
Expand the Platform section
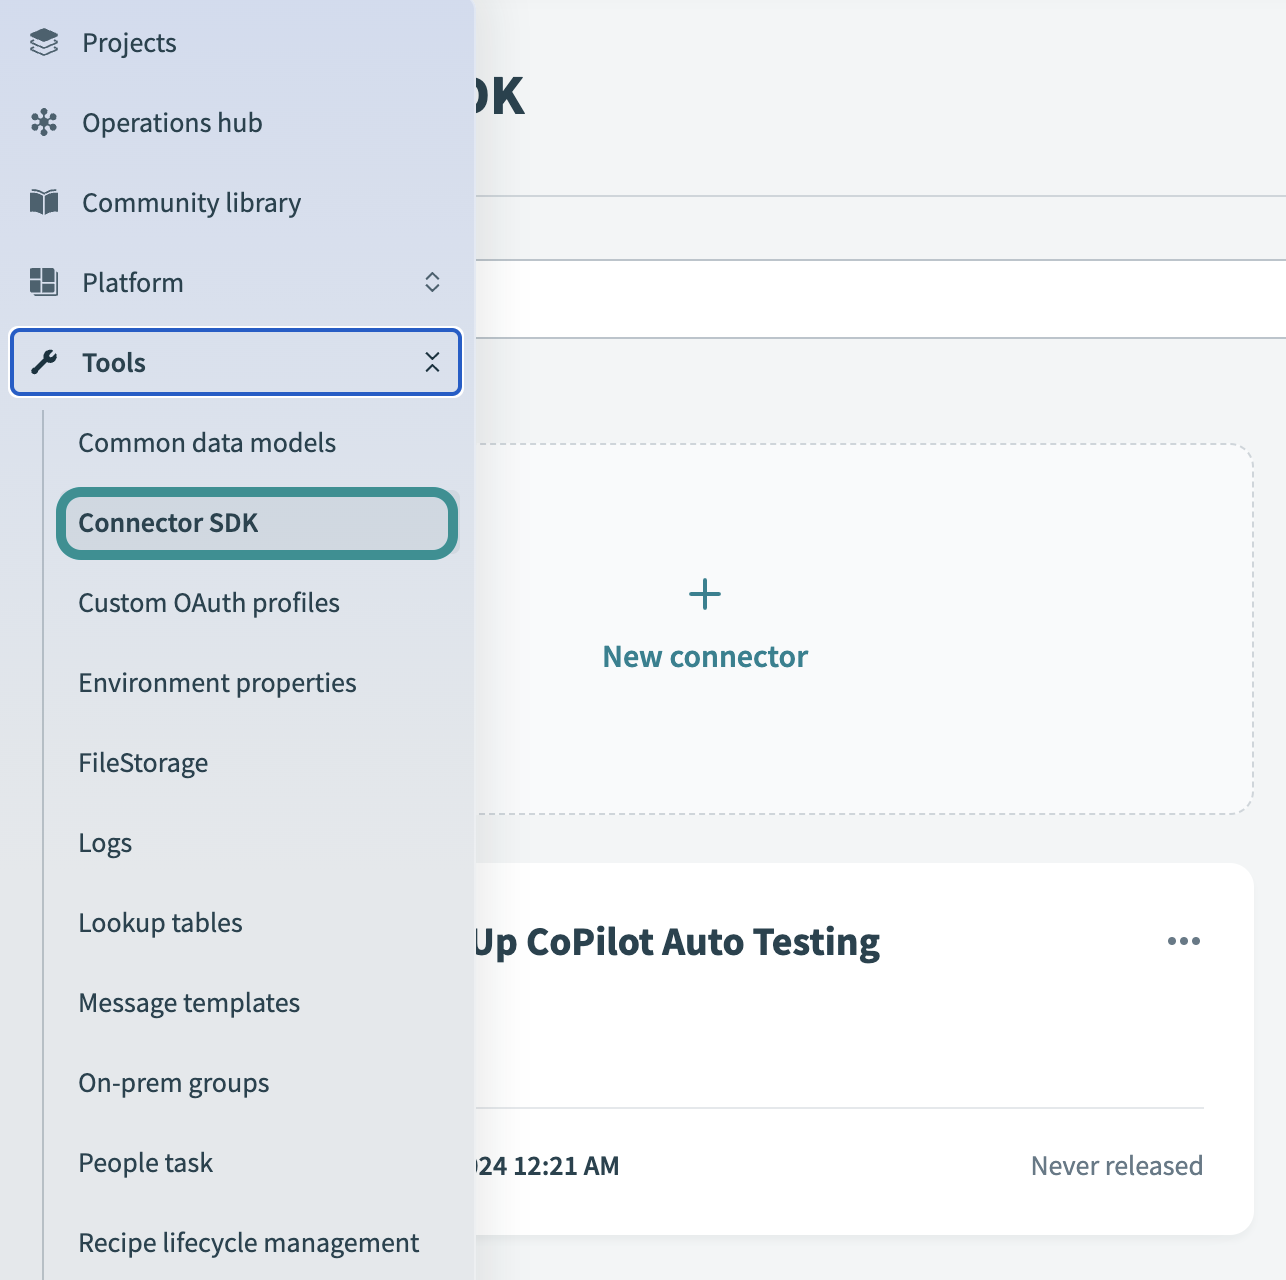(x=432, y=282)
